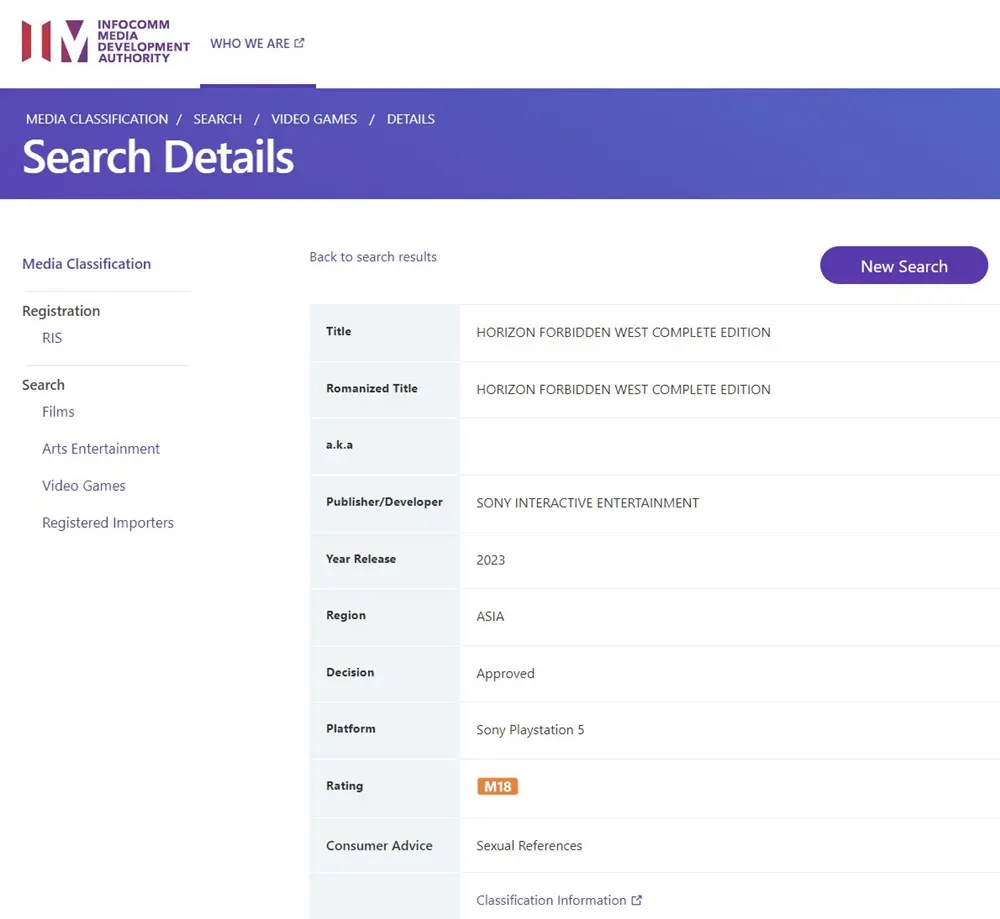Select the DETAILS breadcrumb

point(411,119)
